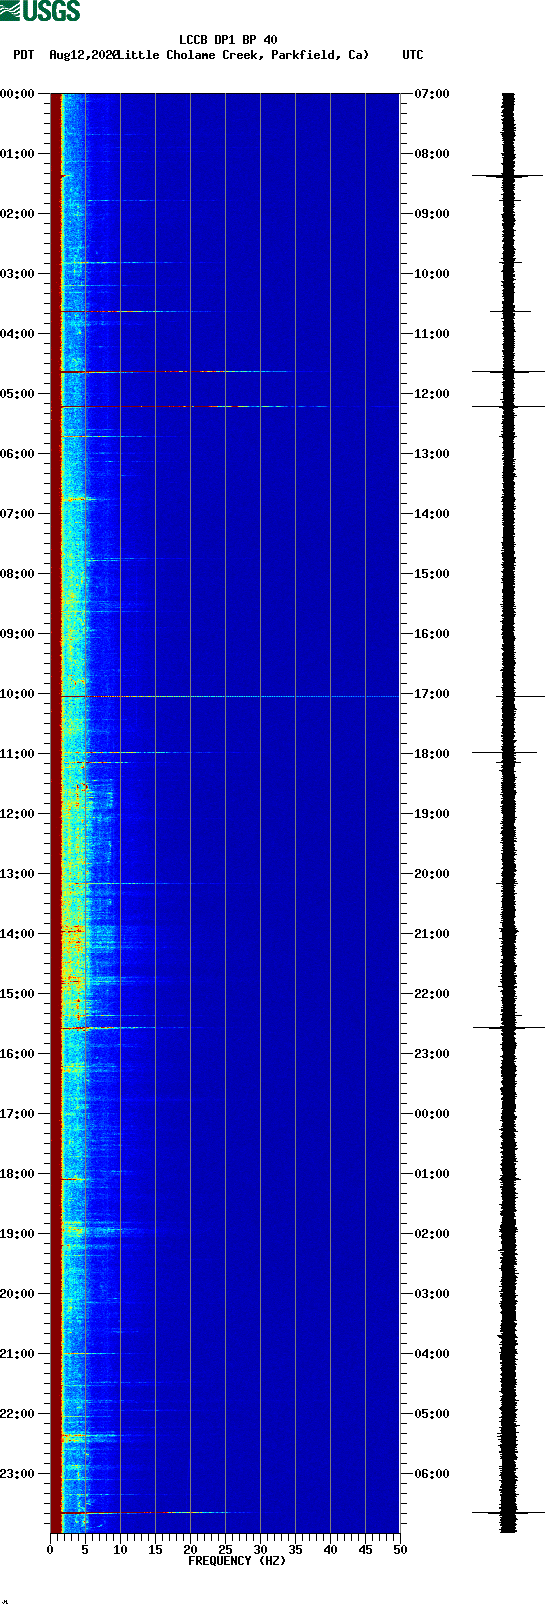Screen dimensions: 552x1613
Task: Click the '06:00' PDT time label
Action: point(18,454)
